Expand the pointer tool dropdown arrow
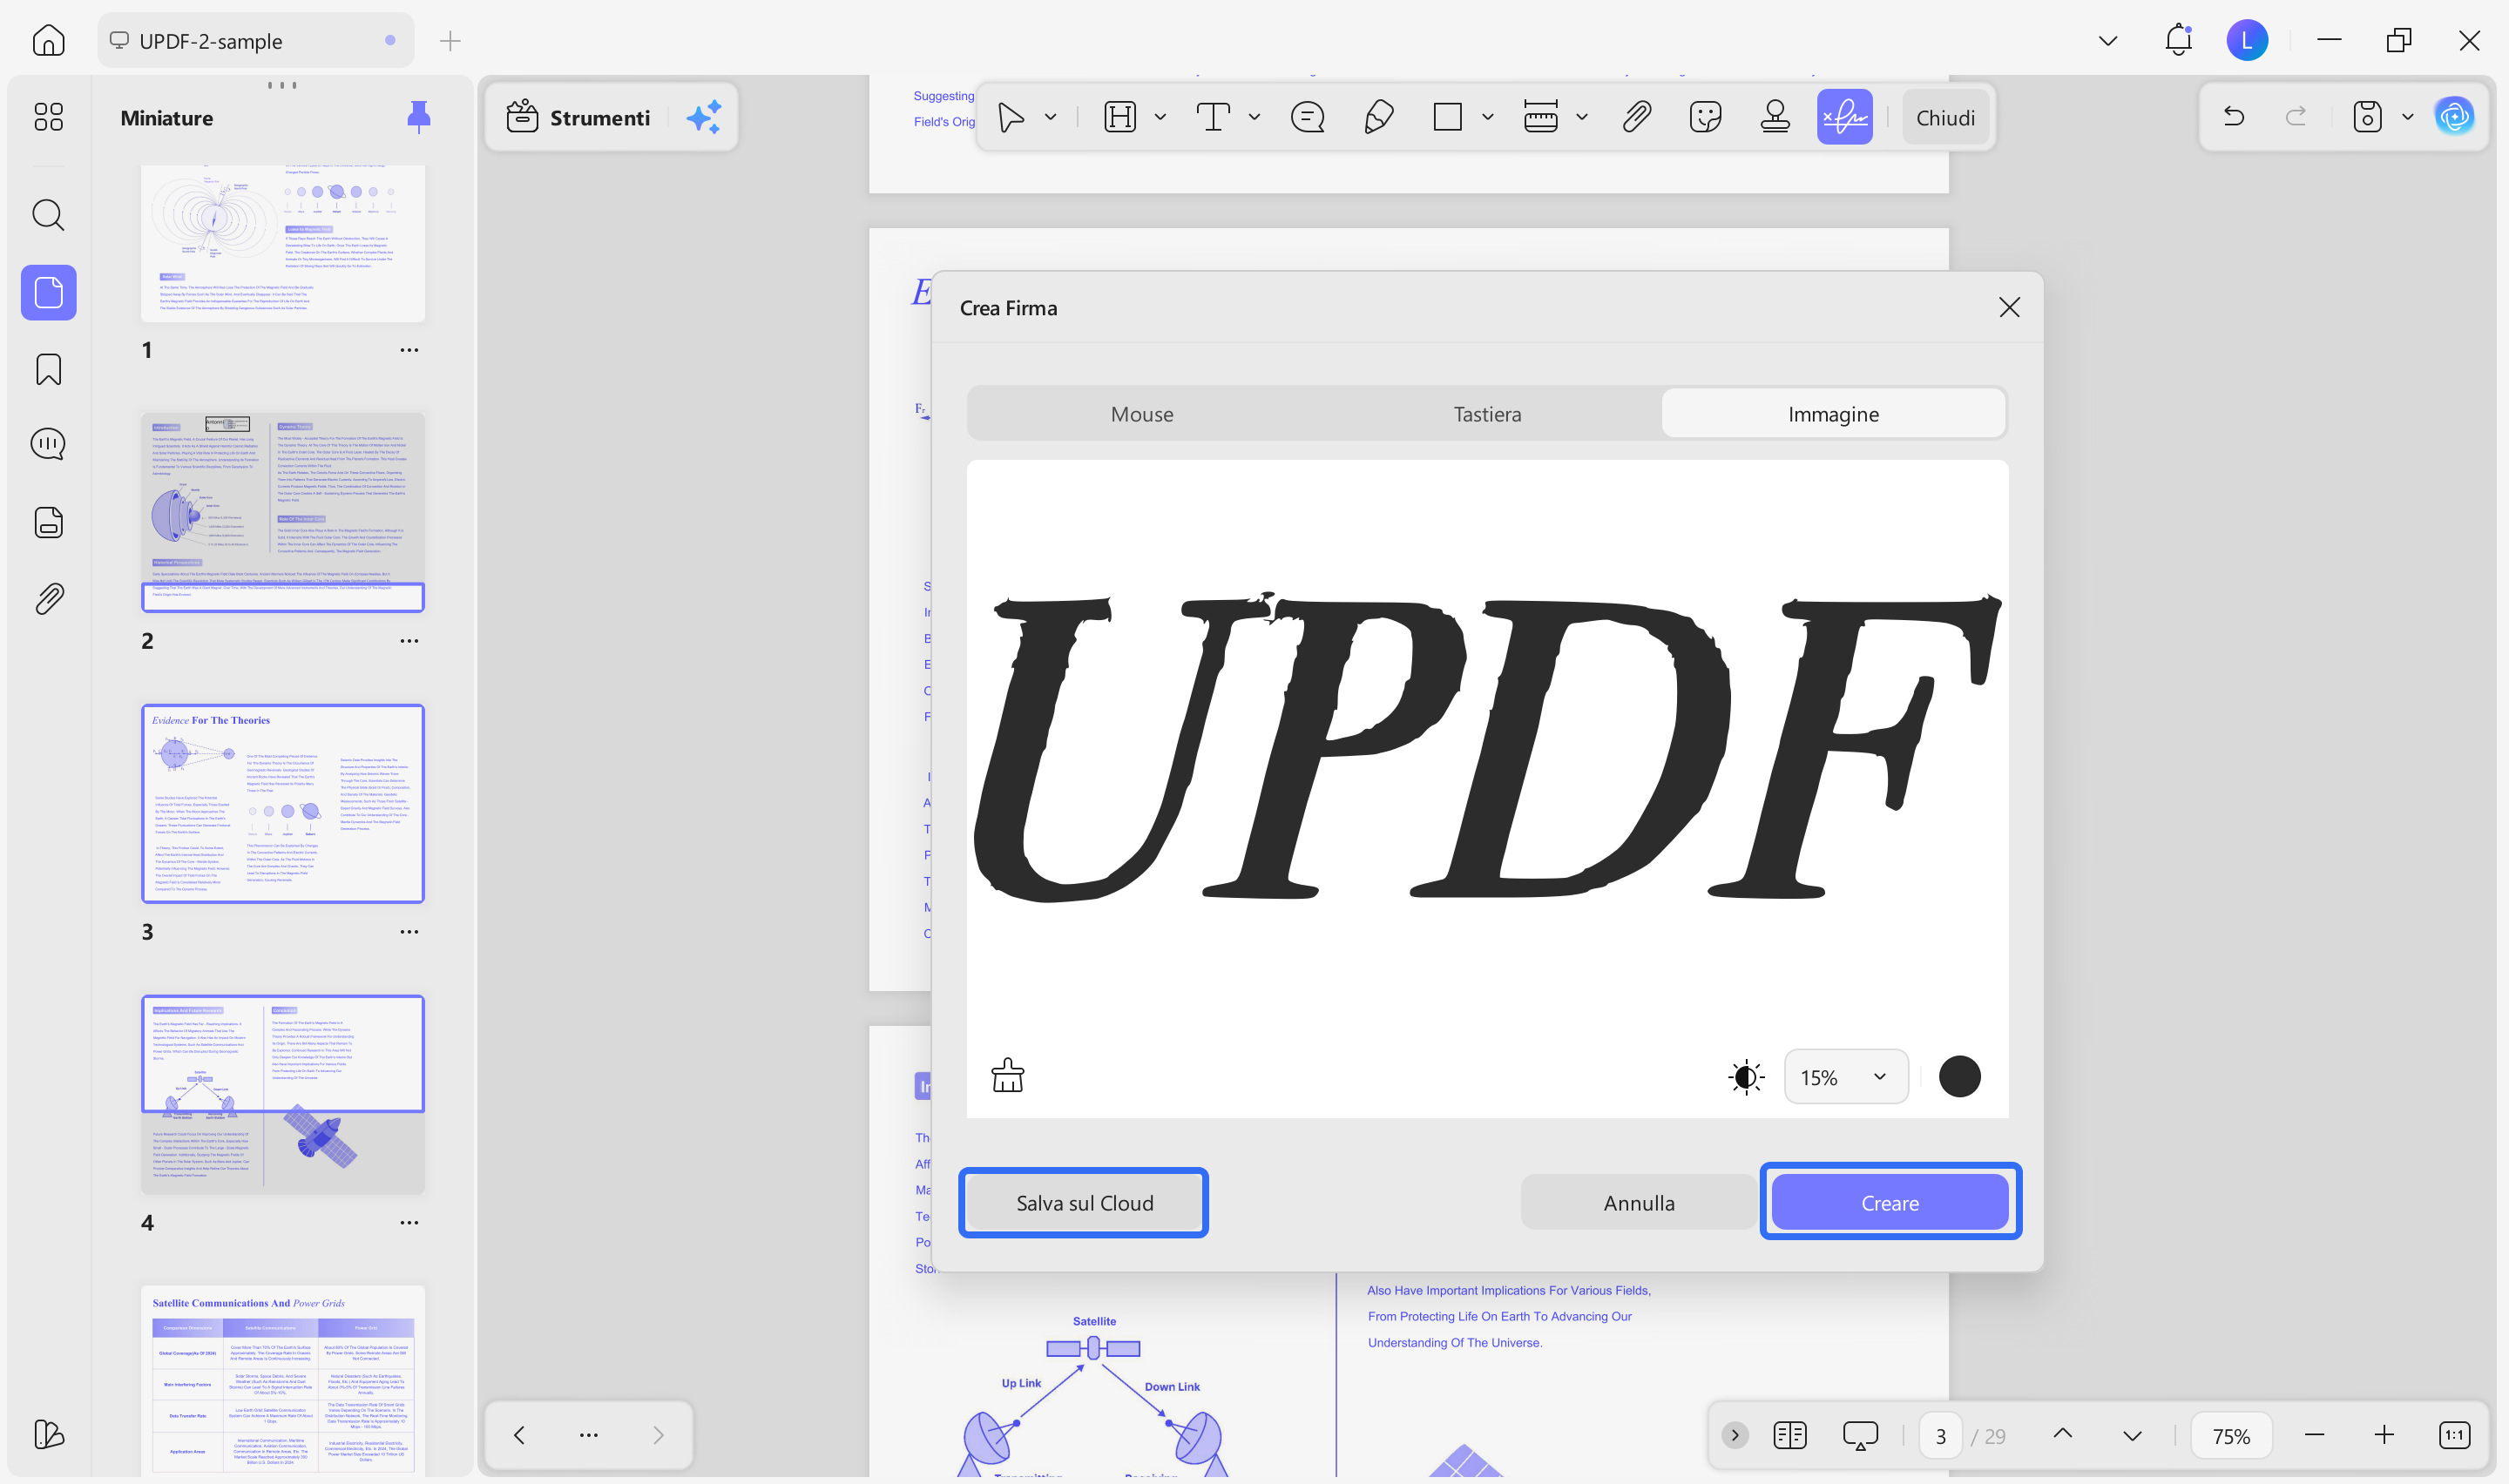Screen dimensions: 2509x1484 (1050, 117)
